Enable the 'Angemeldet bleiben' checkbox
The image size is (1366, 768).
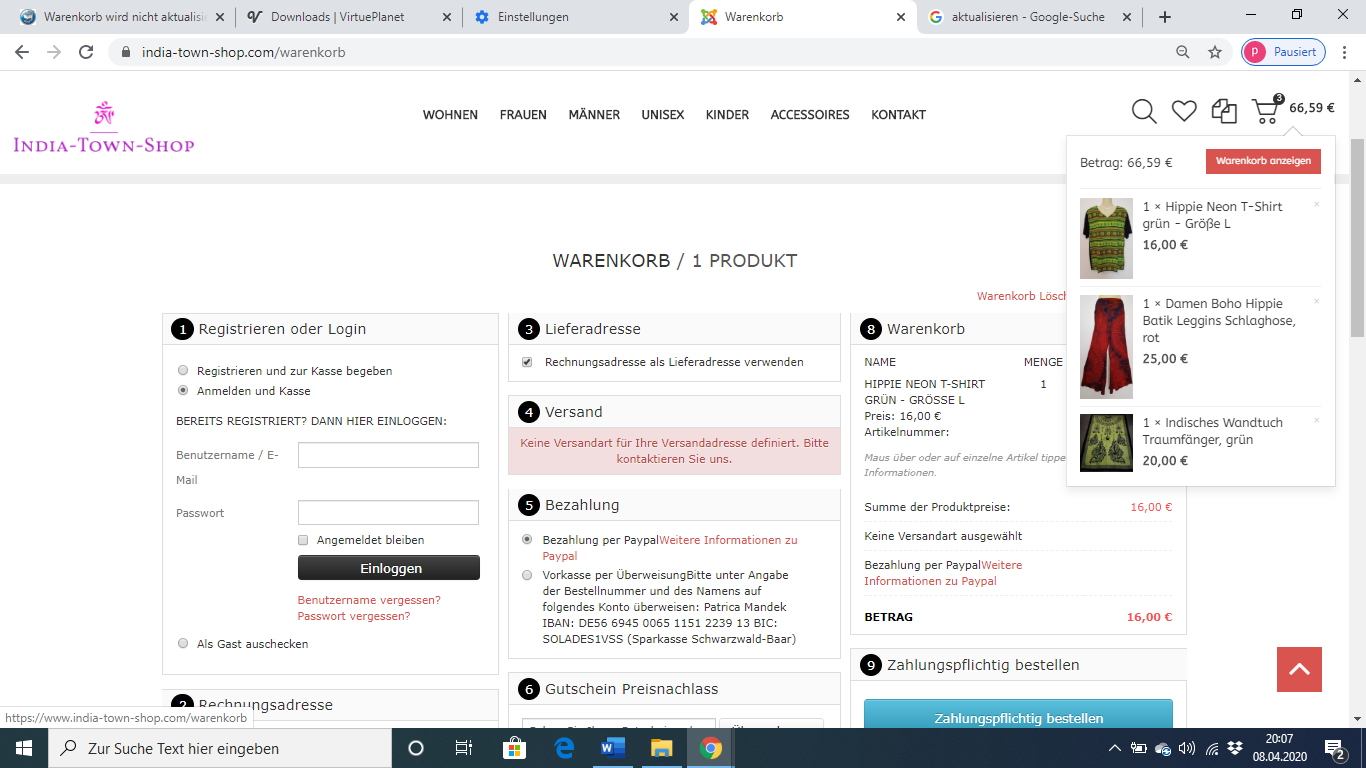click(303, 540)
